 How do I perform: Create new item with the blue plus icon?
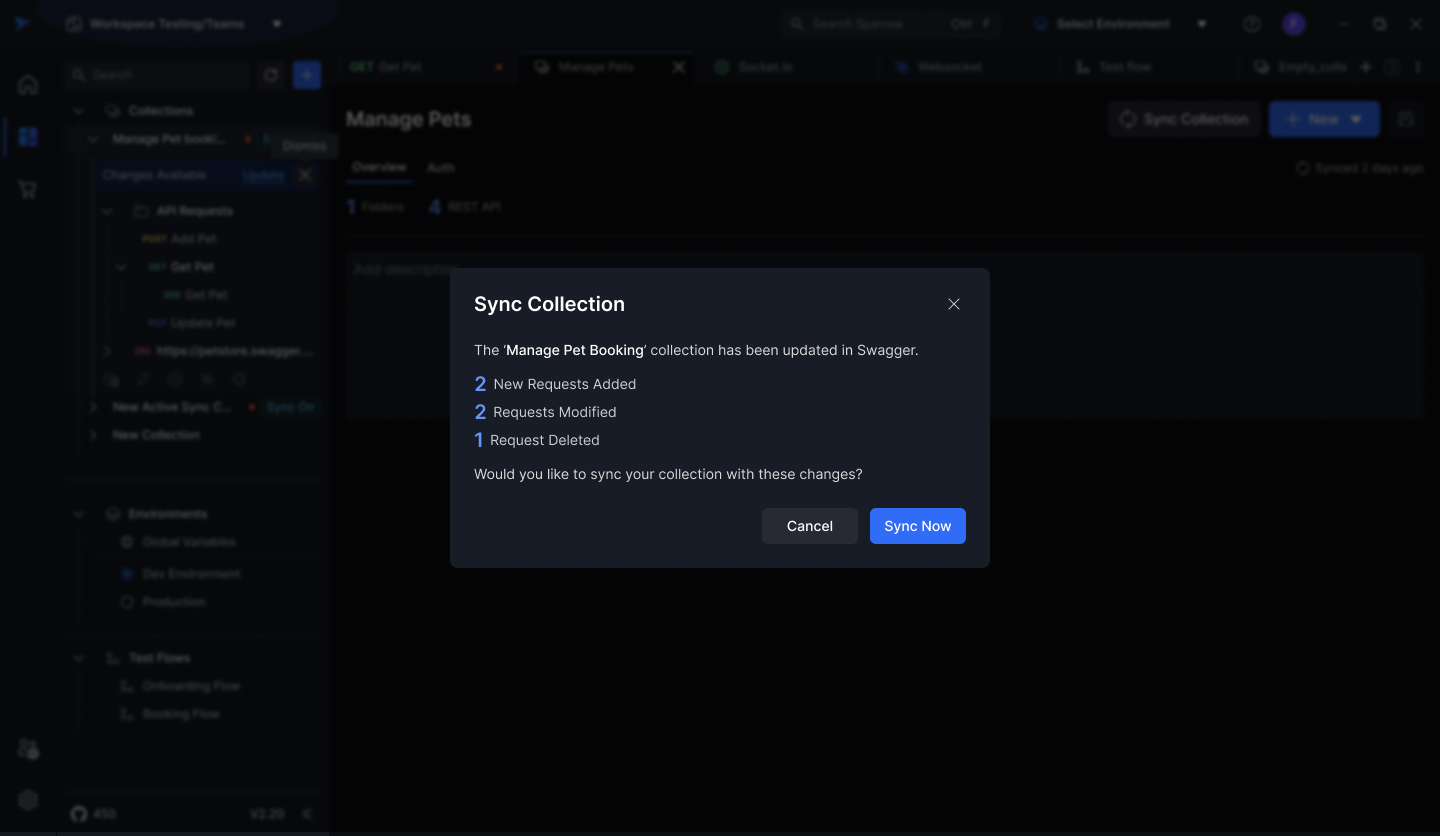[x=306, y=74]
